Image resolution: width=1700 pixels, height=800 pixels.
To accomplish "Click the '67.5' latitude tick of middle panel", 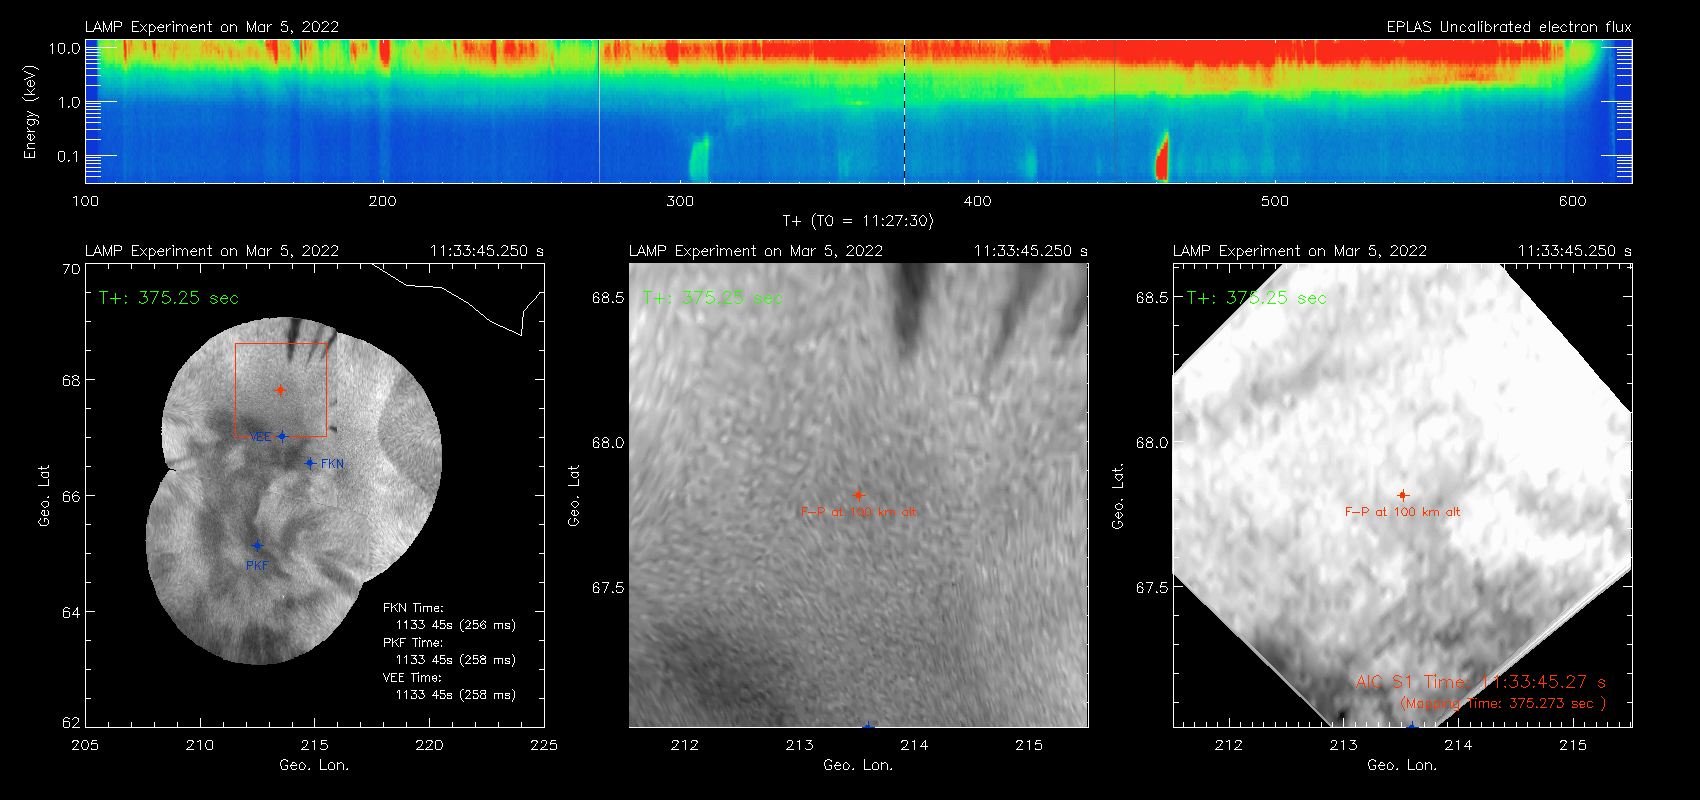I will pos(608,588).
